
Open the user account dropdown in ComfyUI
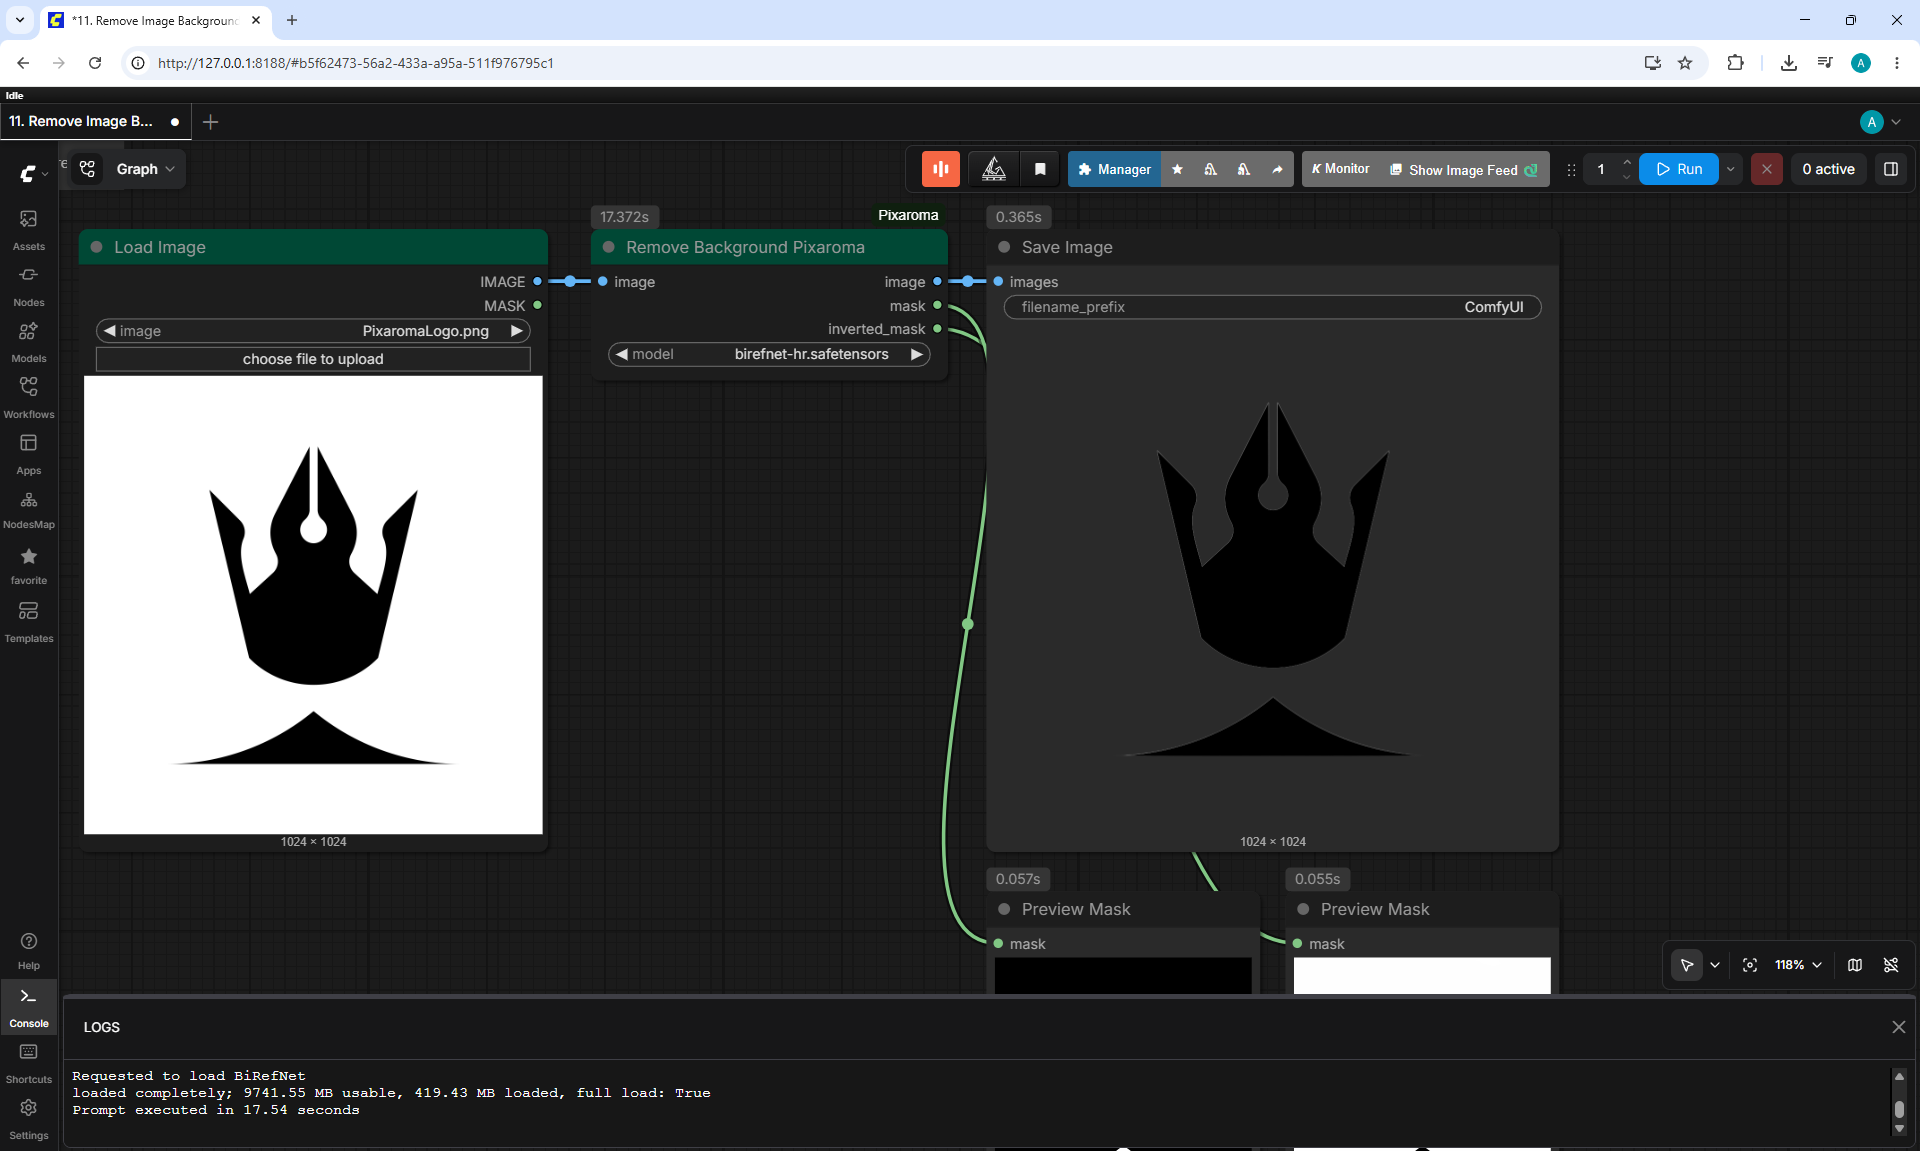coord(1880,121)
